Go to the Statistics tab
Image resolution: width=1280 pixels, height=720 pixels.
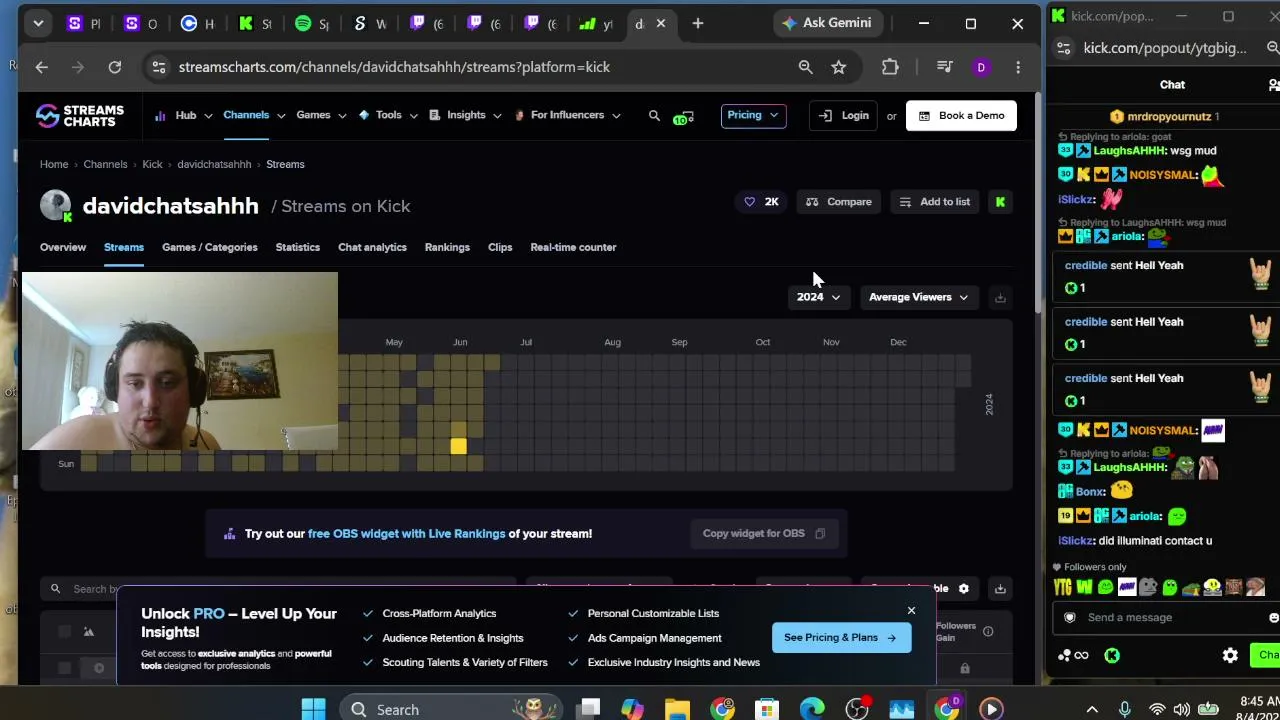tap(298, 247)
